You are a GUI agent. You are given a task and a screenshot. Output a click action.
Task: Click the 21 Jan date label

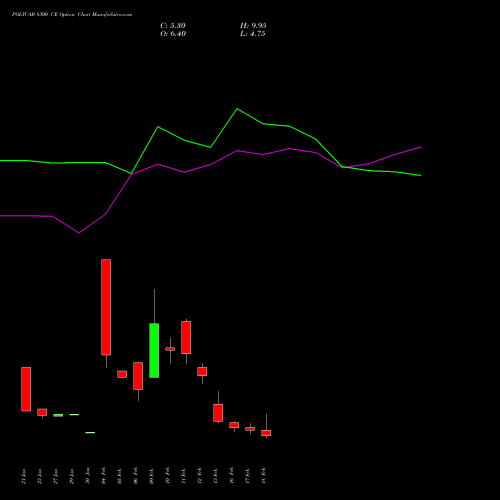(23, 476)
